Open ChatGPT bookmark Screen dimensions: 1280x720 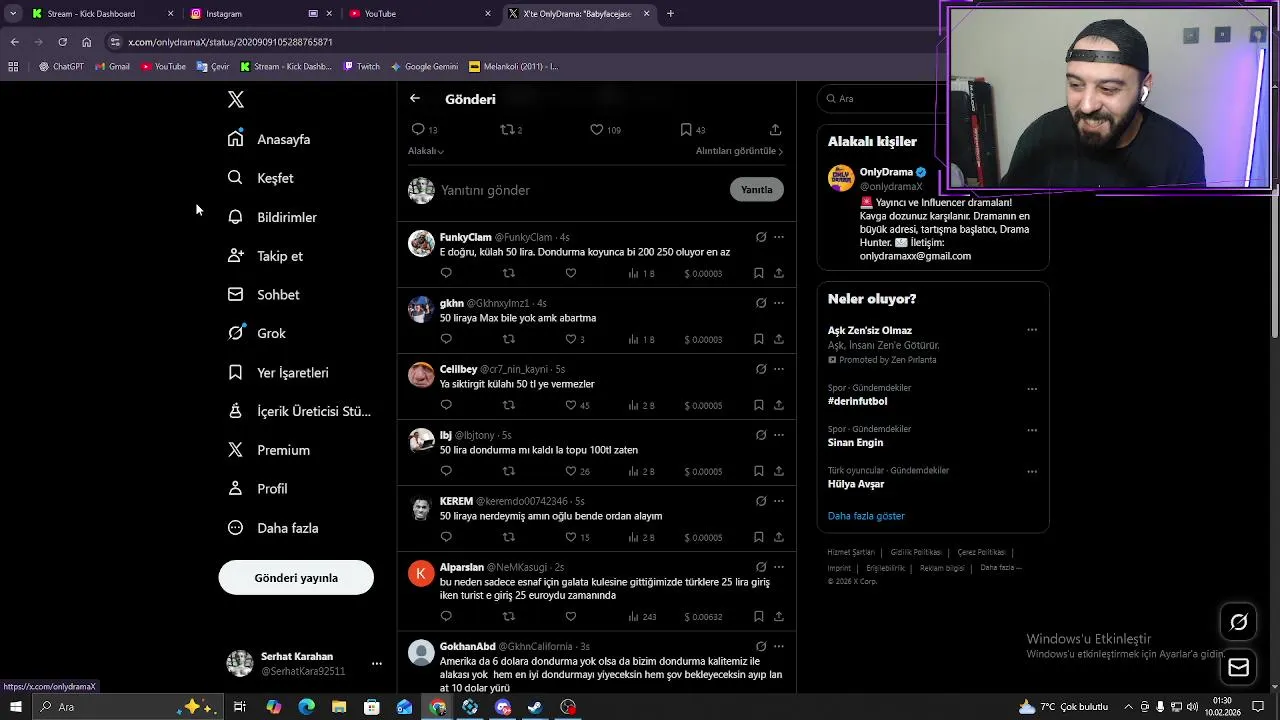point(61,67)
